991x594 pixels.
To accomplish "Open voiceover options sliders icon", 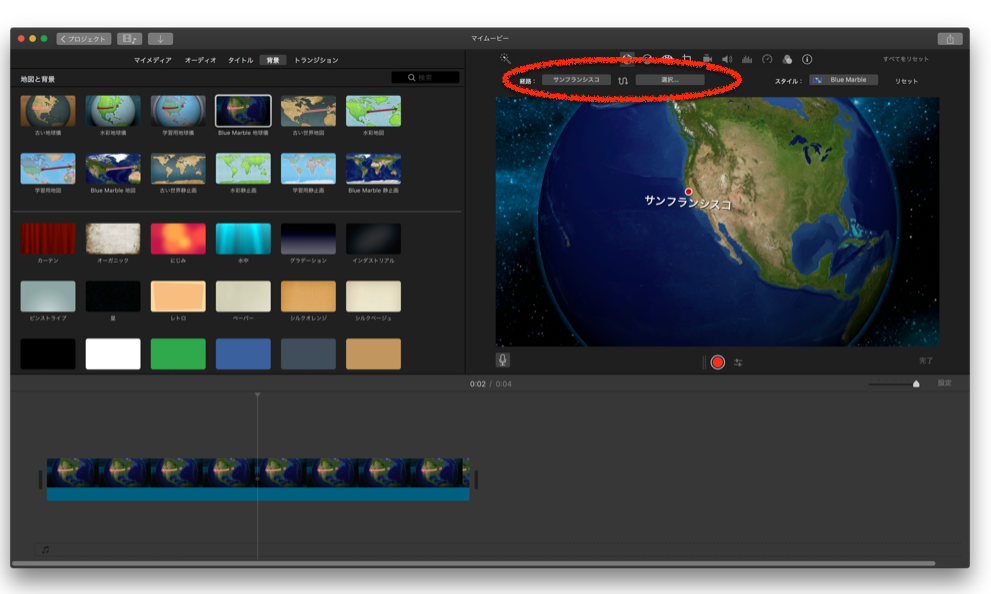I will (738, 362).
